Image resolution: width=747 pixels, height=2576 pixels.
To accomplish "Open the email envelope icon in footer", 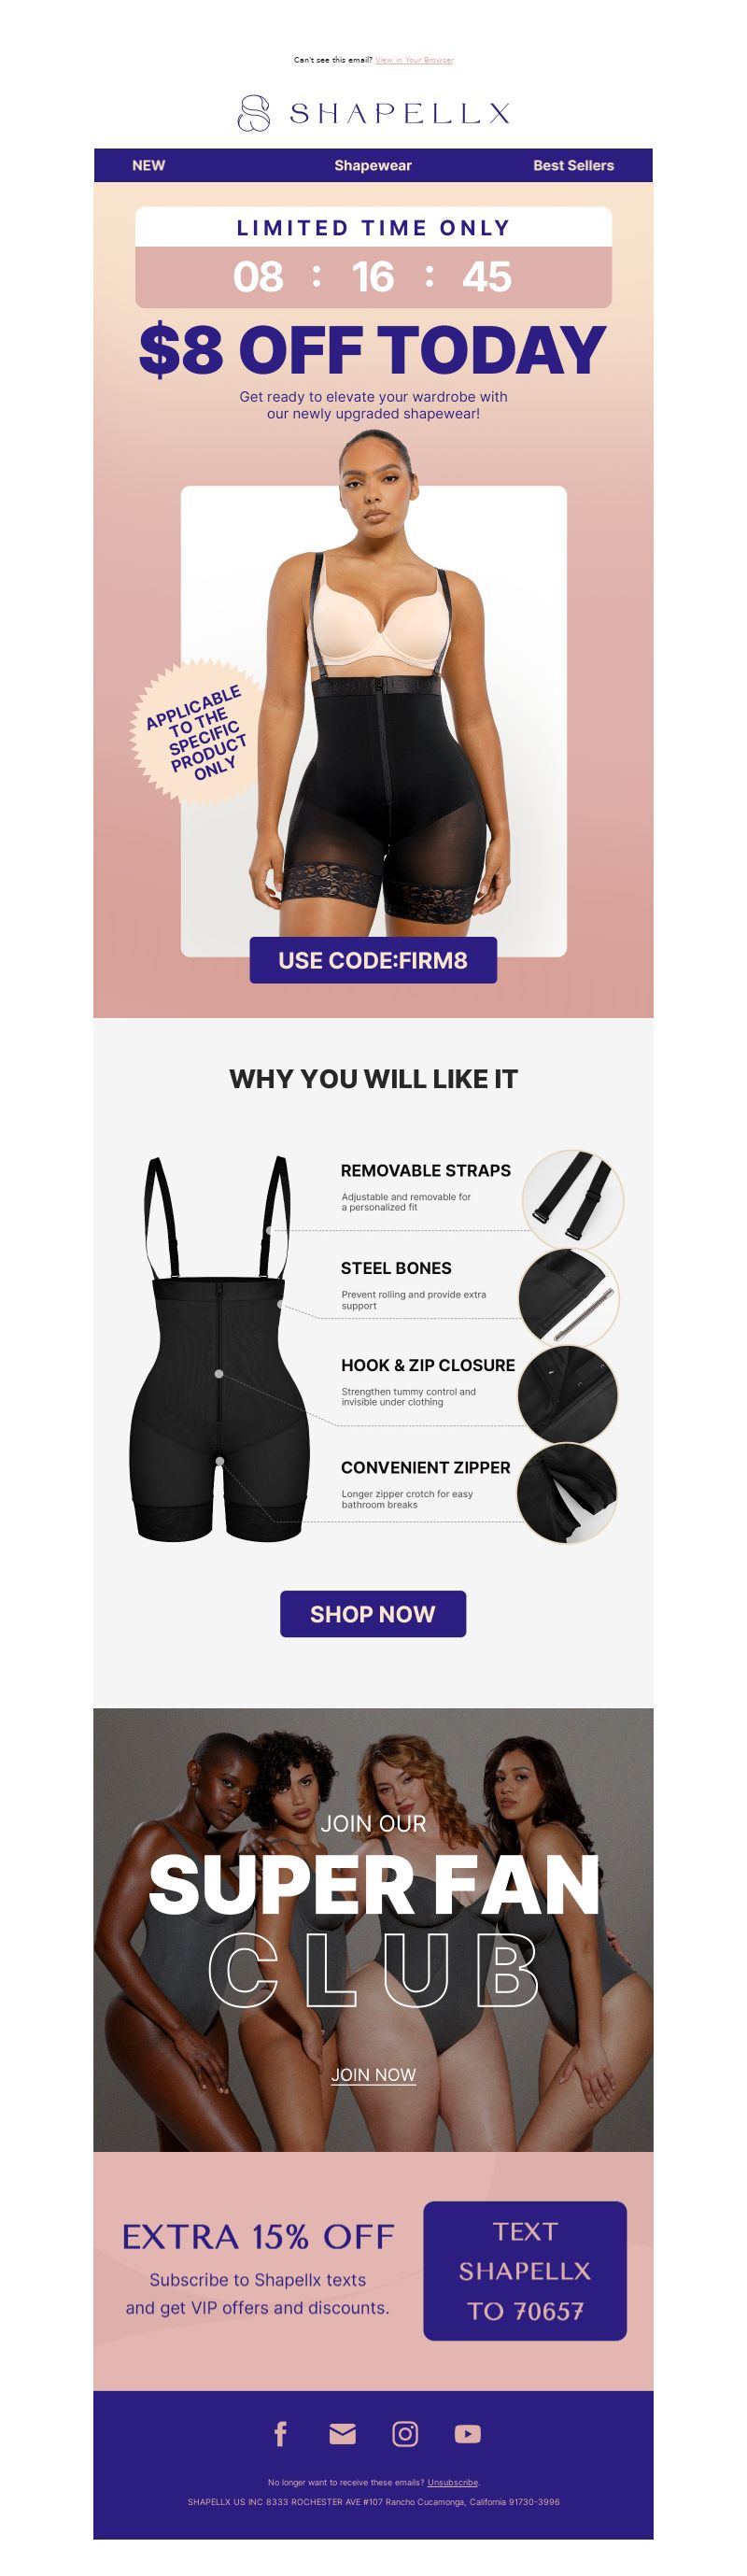I will [342, 2434].
